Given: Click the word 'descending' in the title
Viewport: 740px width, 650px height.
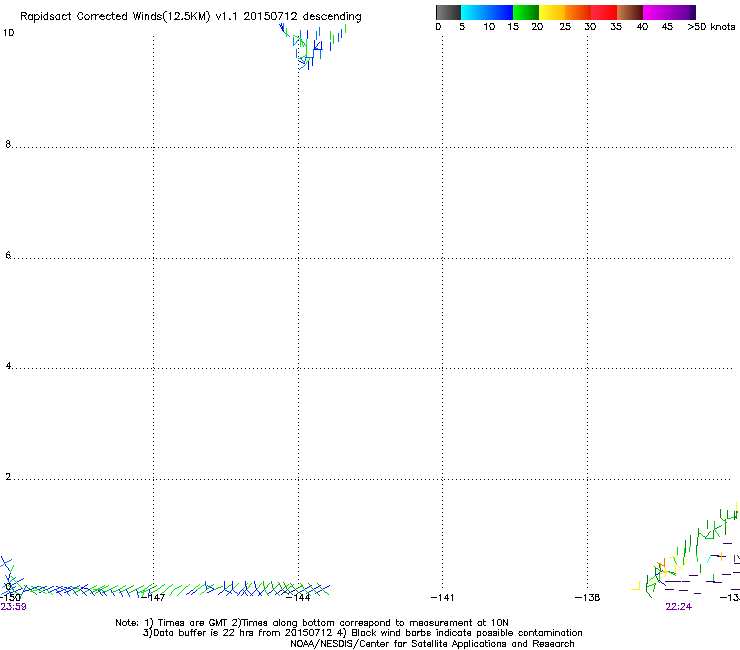Looking at the screenshot, I should click(332, 17).
